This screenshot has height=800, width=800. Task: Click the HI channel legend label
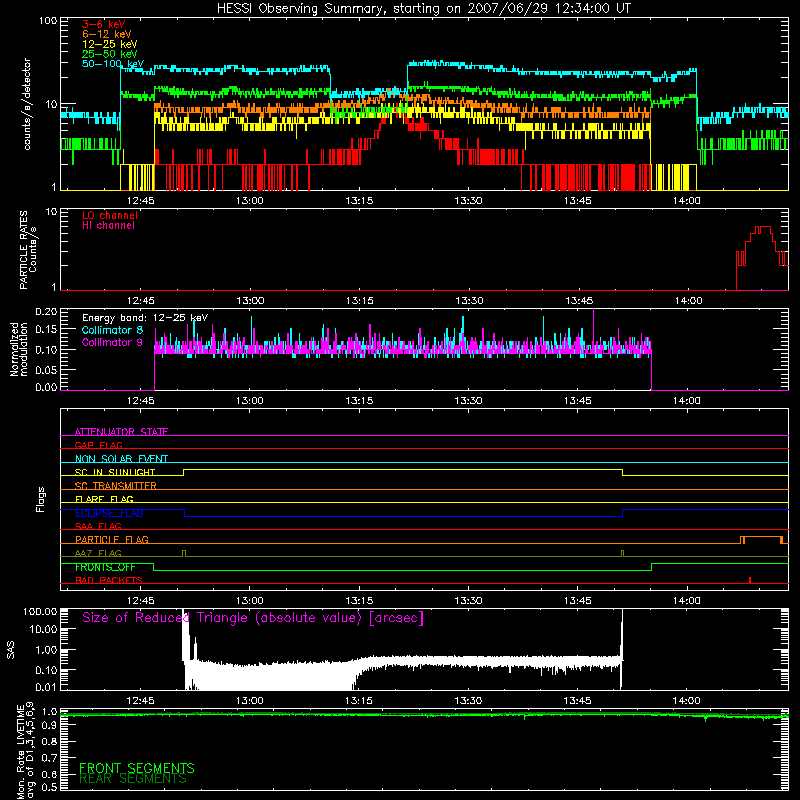click(108, 226)
